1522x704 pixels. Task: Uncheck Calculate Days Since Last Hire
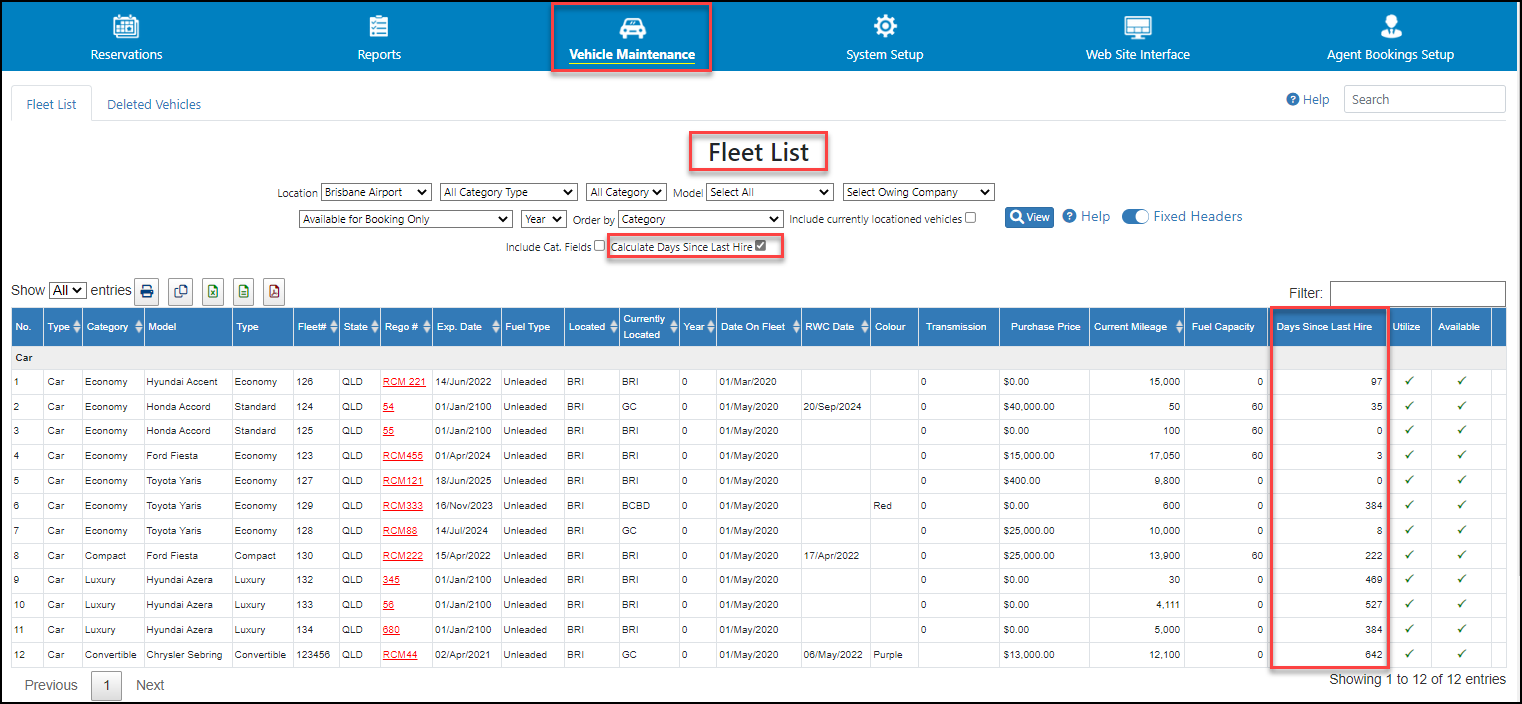(x=761, y=245)
